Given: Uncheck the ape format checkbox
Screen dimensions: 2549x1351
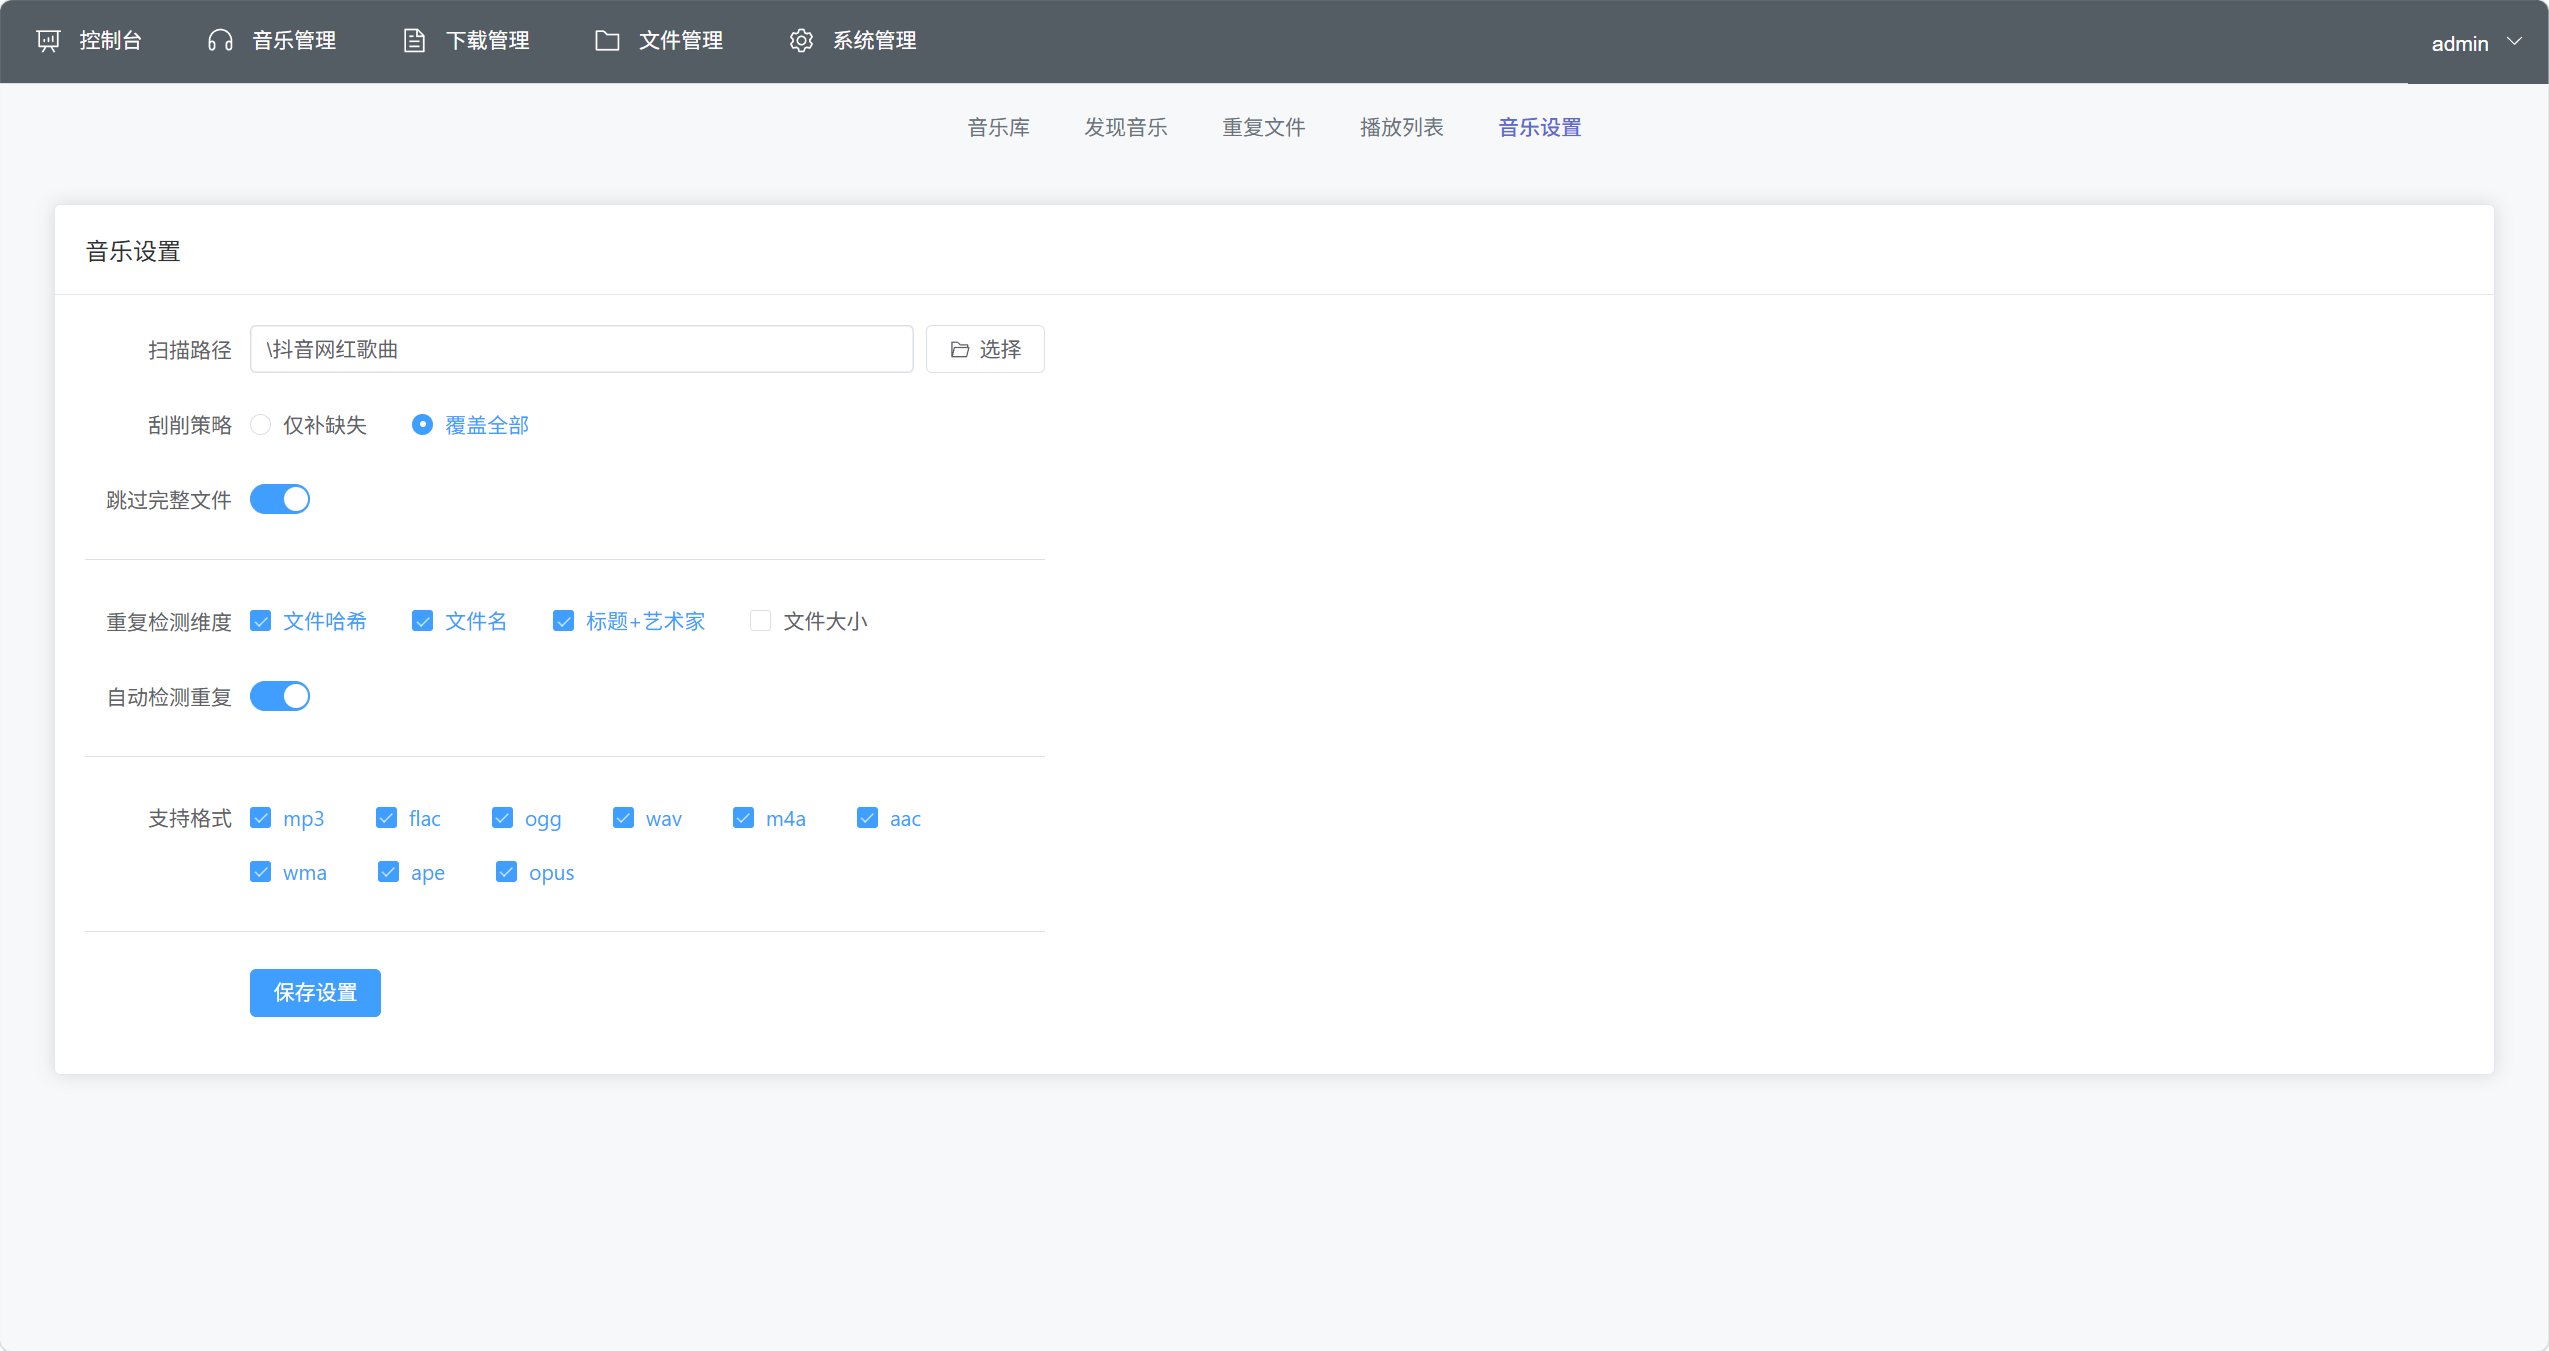Looking at the screenshot, I should (389, 872).
